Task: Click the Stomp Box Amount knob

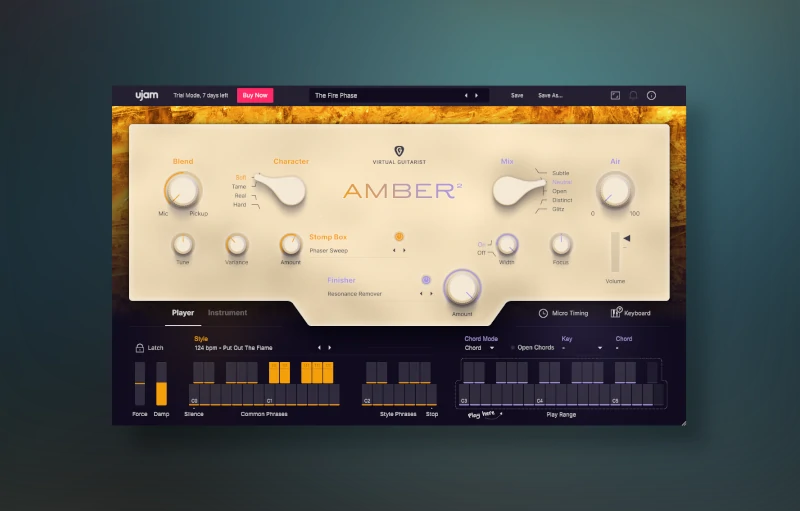Action: [x=290, y=245]
